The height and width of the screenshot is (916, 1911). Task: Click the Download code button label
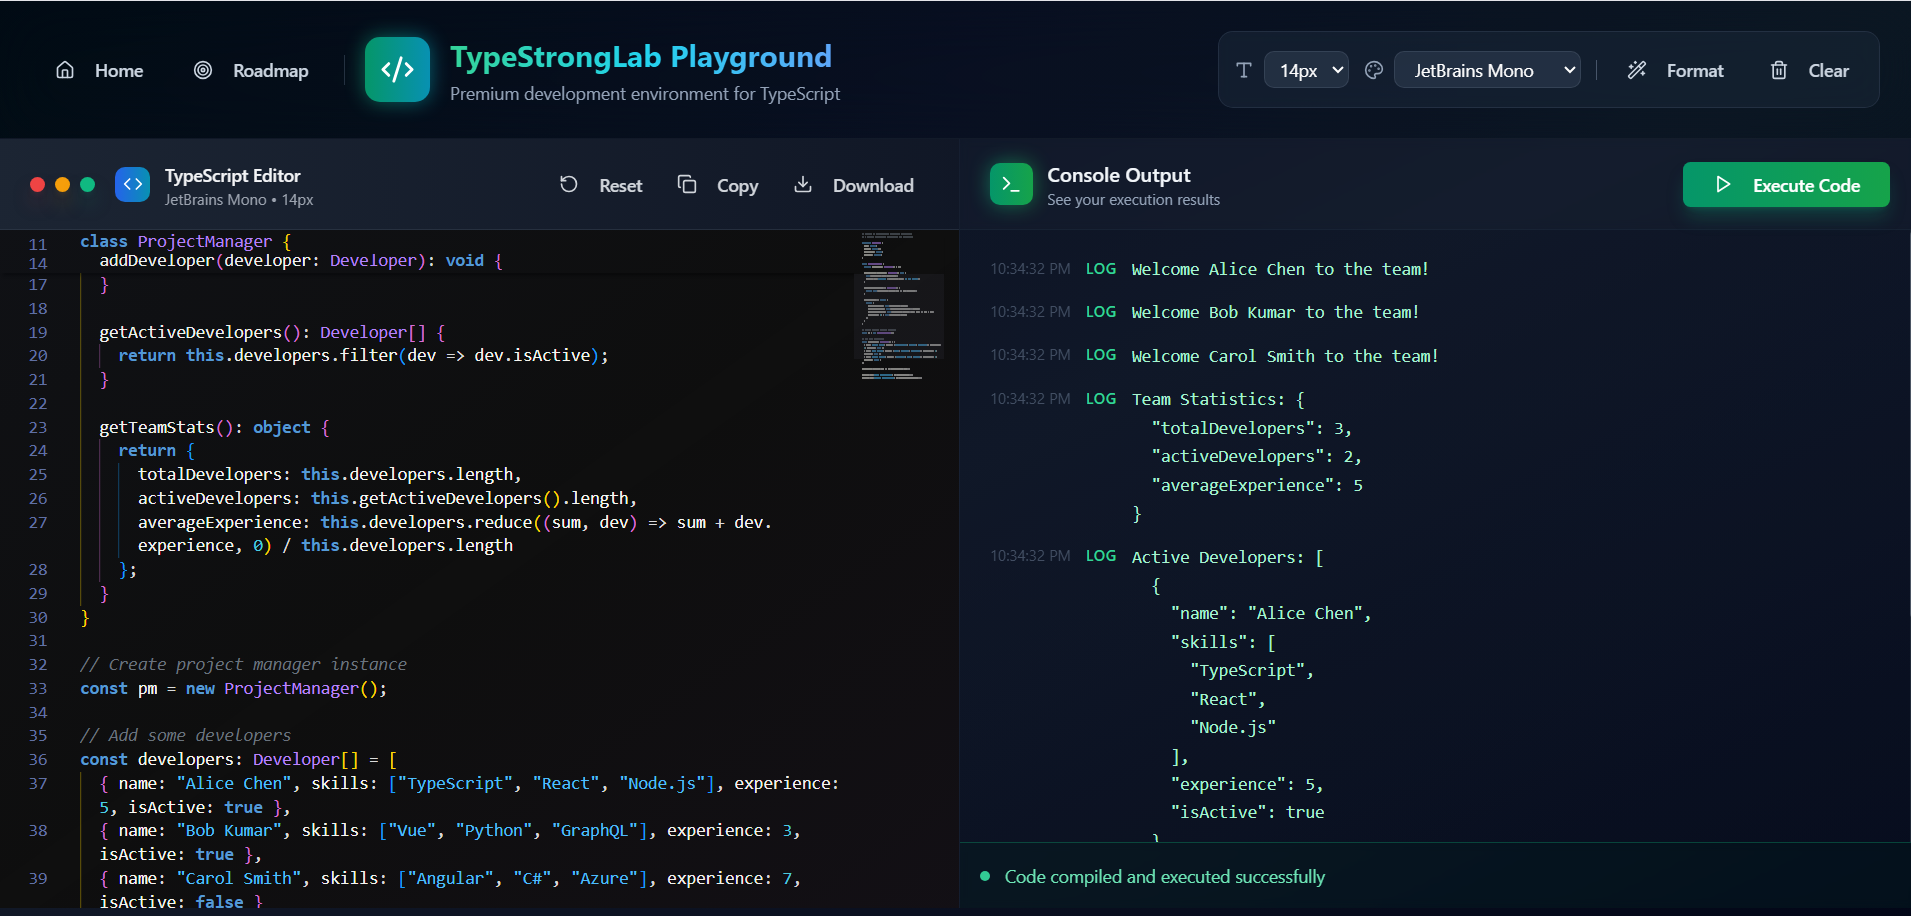873,186
